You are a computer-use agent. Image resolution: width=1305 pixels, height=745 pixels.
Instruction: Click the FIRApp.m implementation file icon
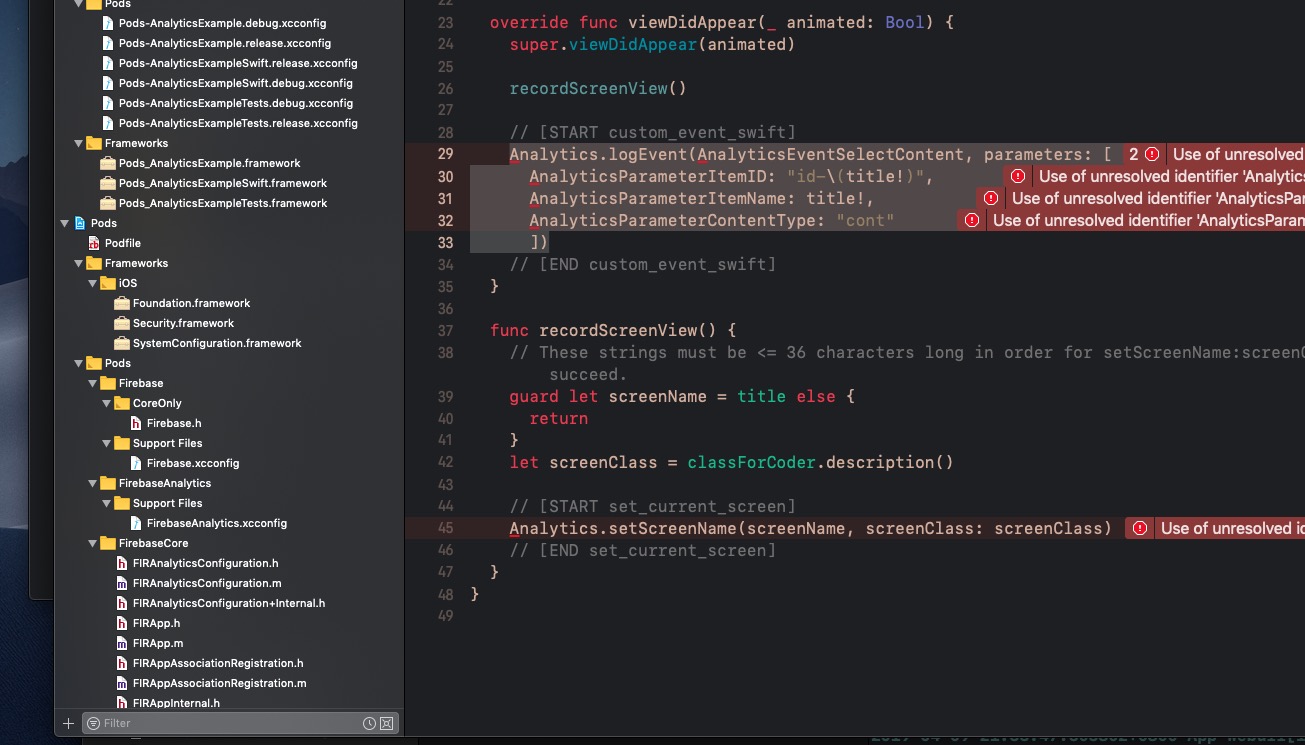124,643
